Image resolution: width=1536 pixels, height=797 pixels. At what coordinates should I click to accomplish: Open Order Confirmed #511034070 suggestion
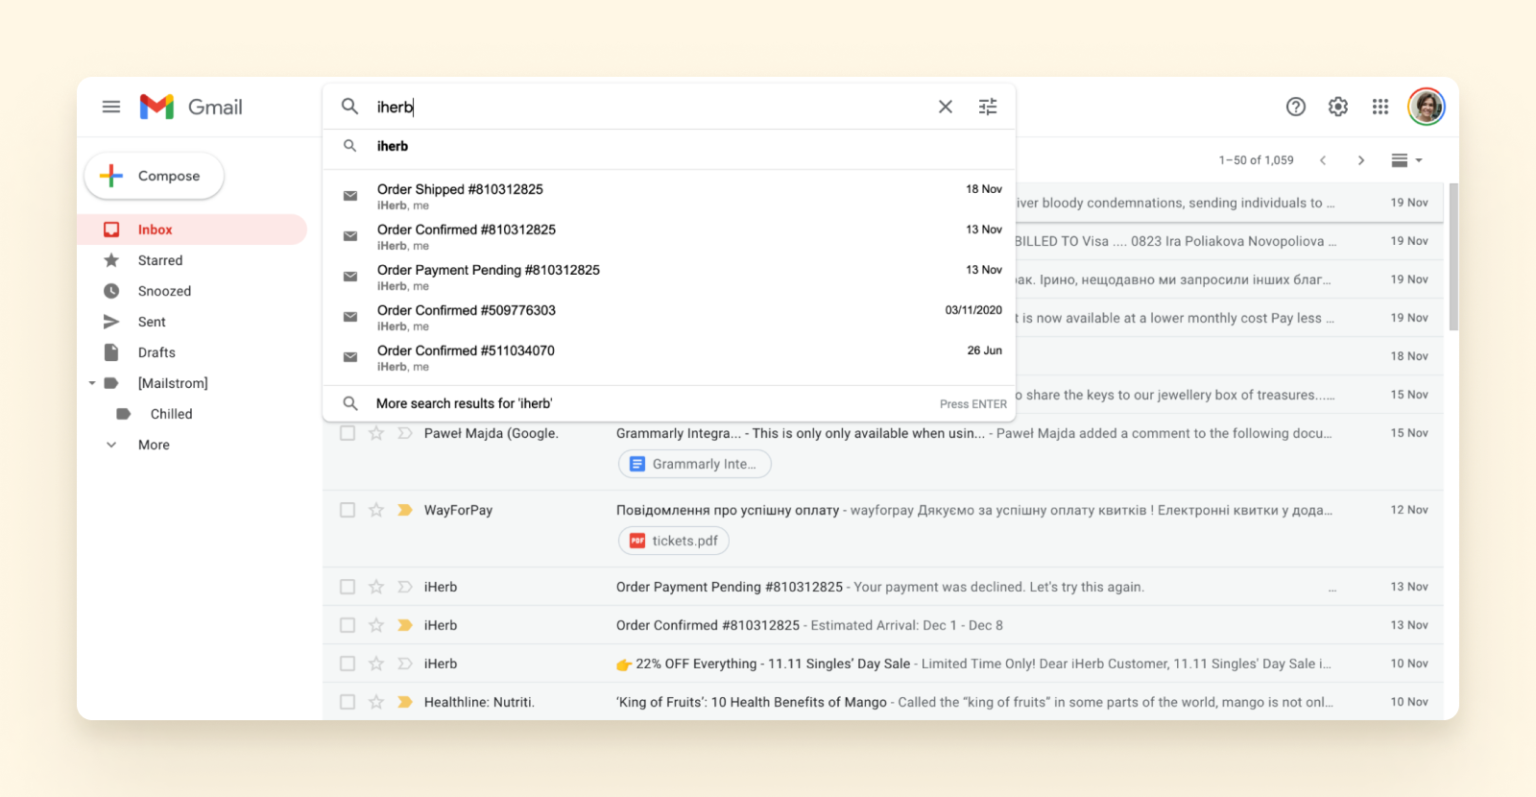pos(669,357)
